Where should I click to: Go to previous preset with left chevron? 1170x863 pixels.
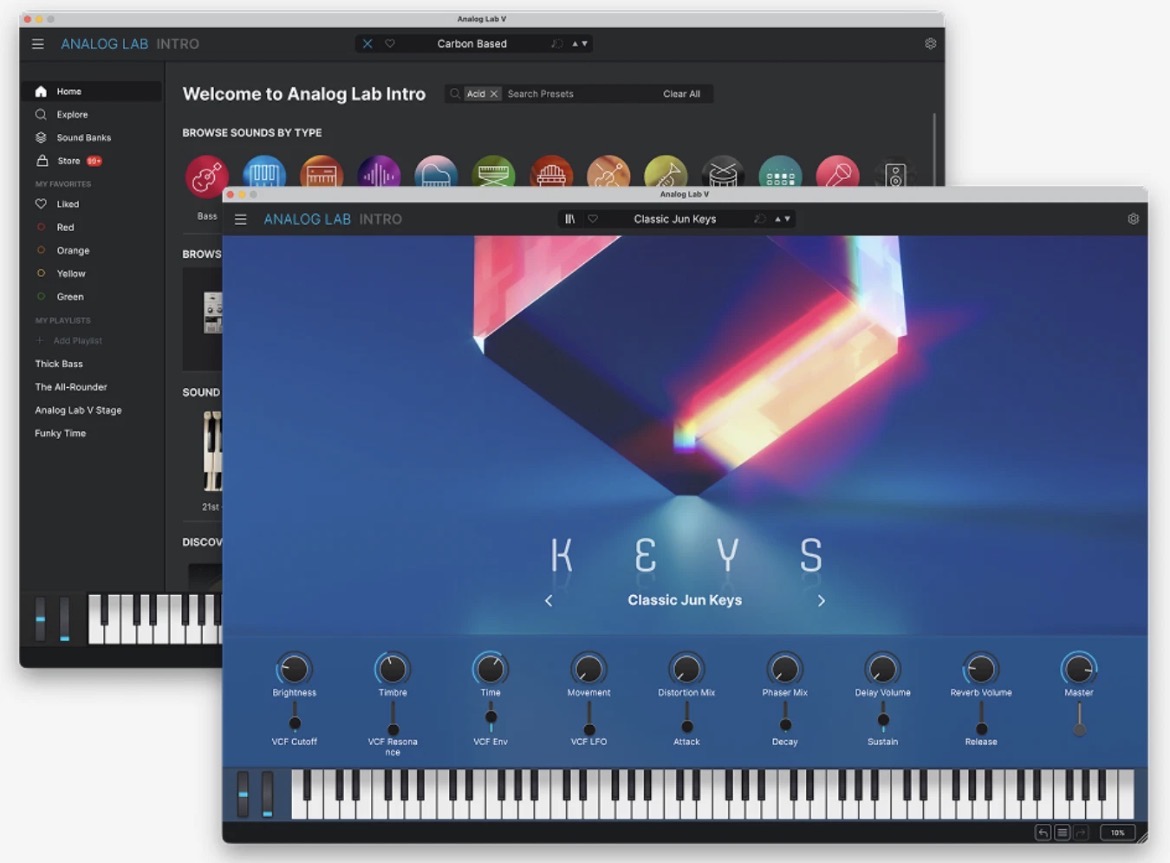click(x=549, y=601)
